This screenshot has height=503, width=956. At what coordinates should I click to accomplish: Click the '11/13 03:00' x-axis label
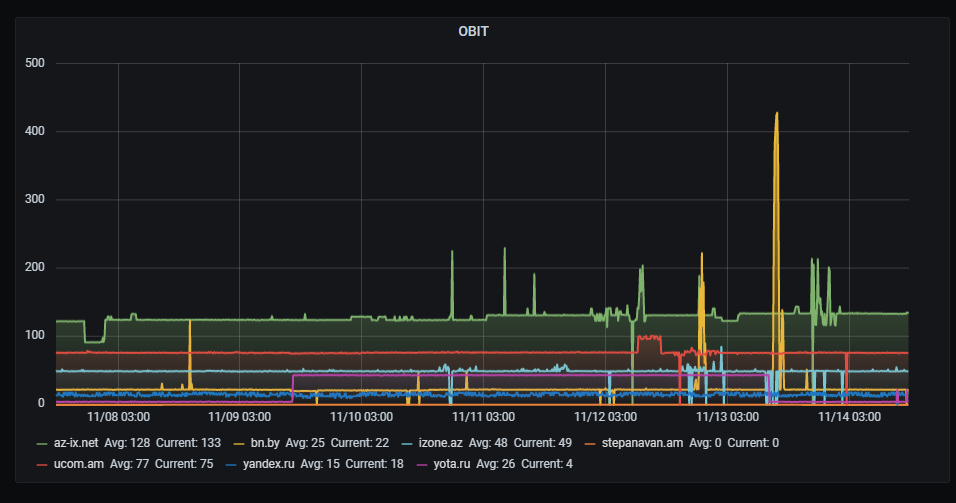727,417
